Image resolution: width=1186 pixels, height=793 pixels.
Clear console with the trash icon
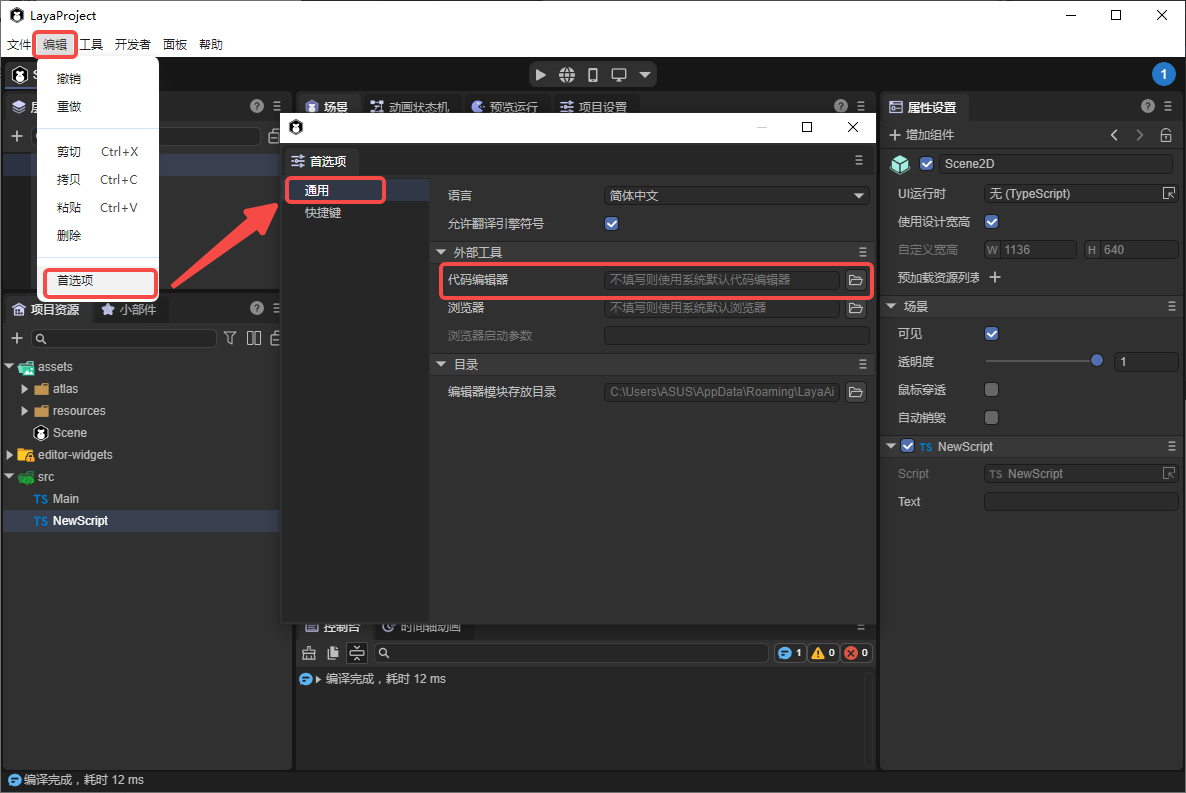(x=309, y=653)
